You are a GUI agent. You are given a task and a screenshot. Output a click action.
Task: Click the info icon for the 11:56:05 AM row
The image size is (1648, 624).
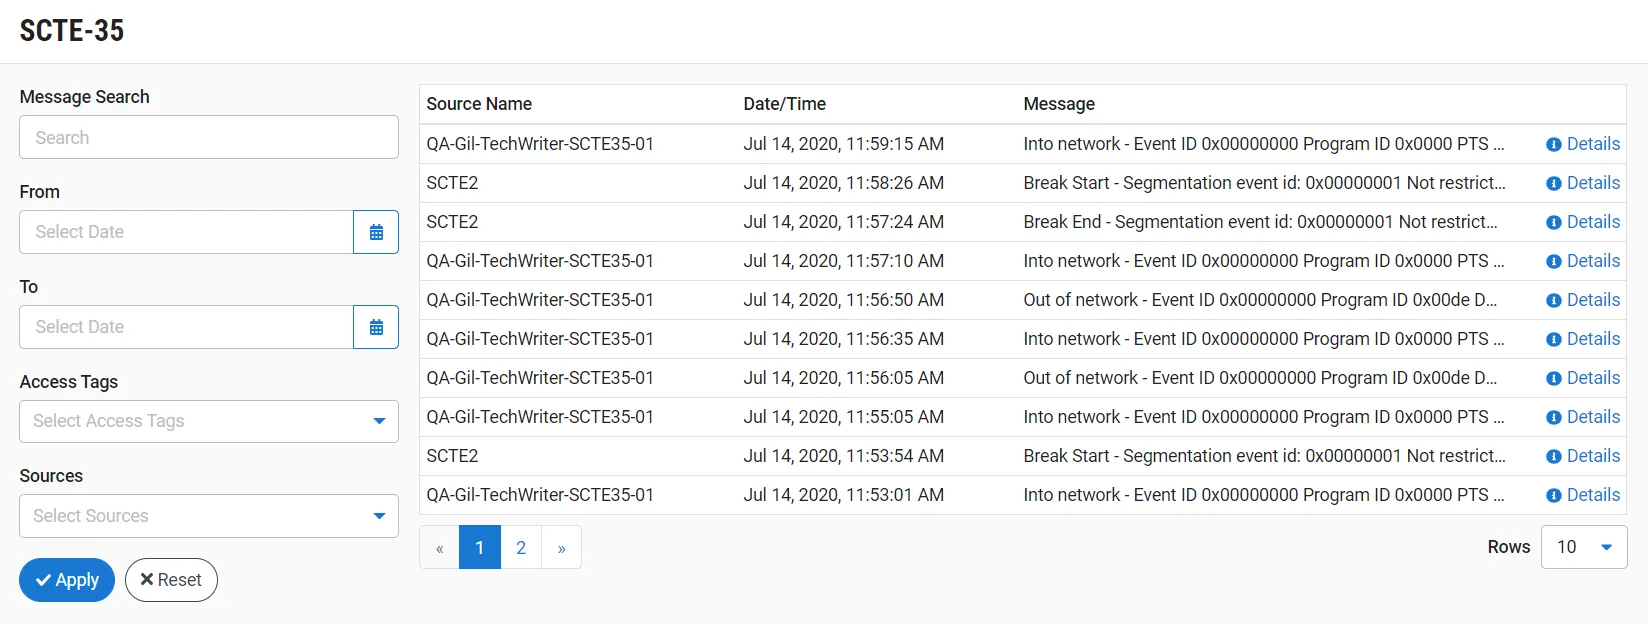1553,378
